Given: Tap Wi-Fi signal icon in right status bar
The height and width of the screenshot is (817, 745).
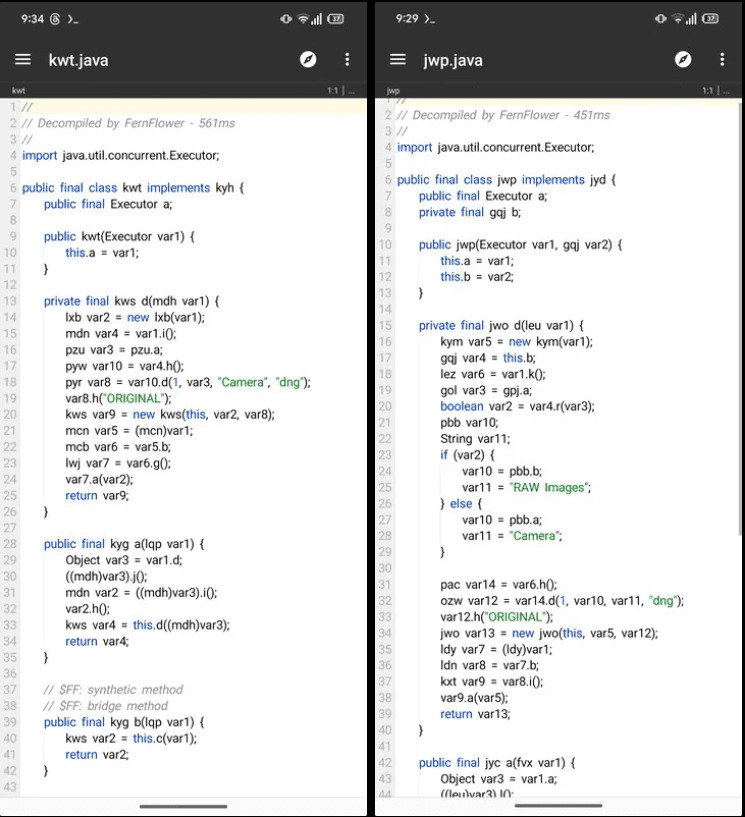Looking at the screenshot, I should tap(678, 19).
